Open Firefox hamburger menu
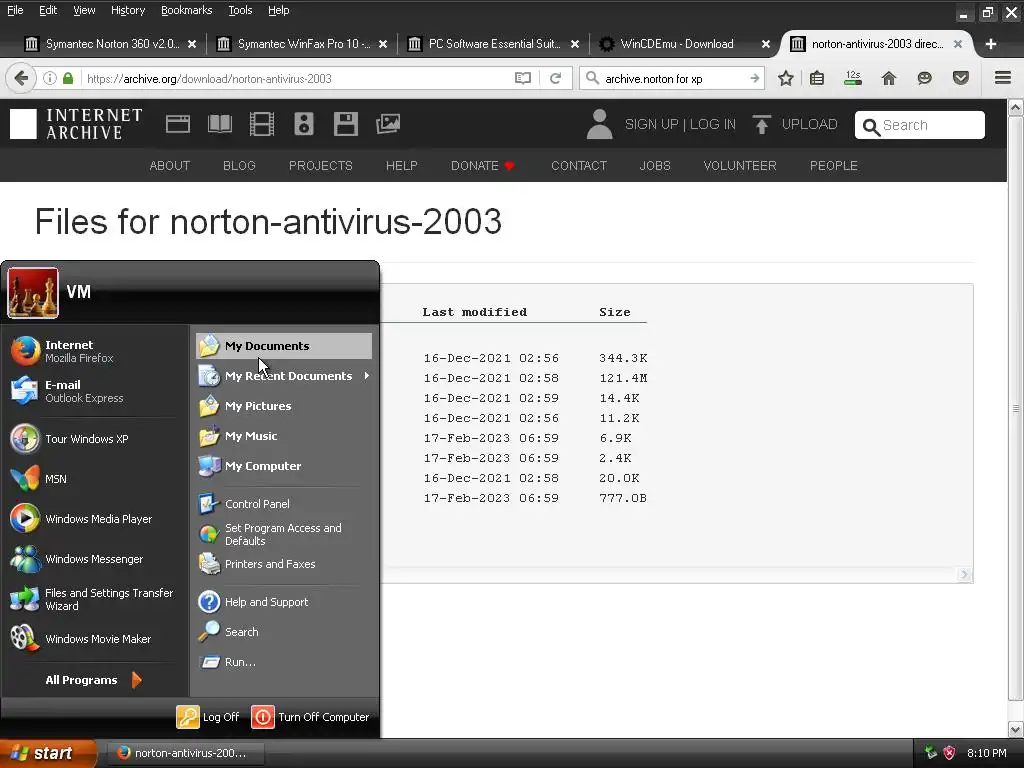 tap(1003, 78)
